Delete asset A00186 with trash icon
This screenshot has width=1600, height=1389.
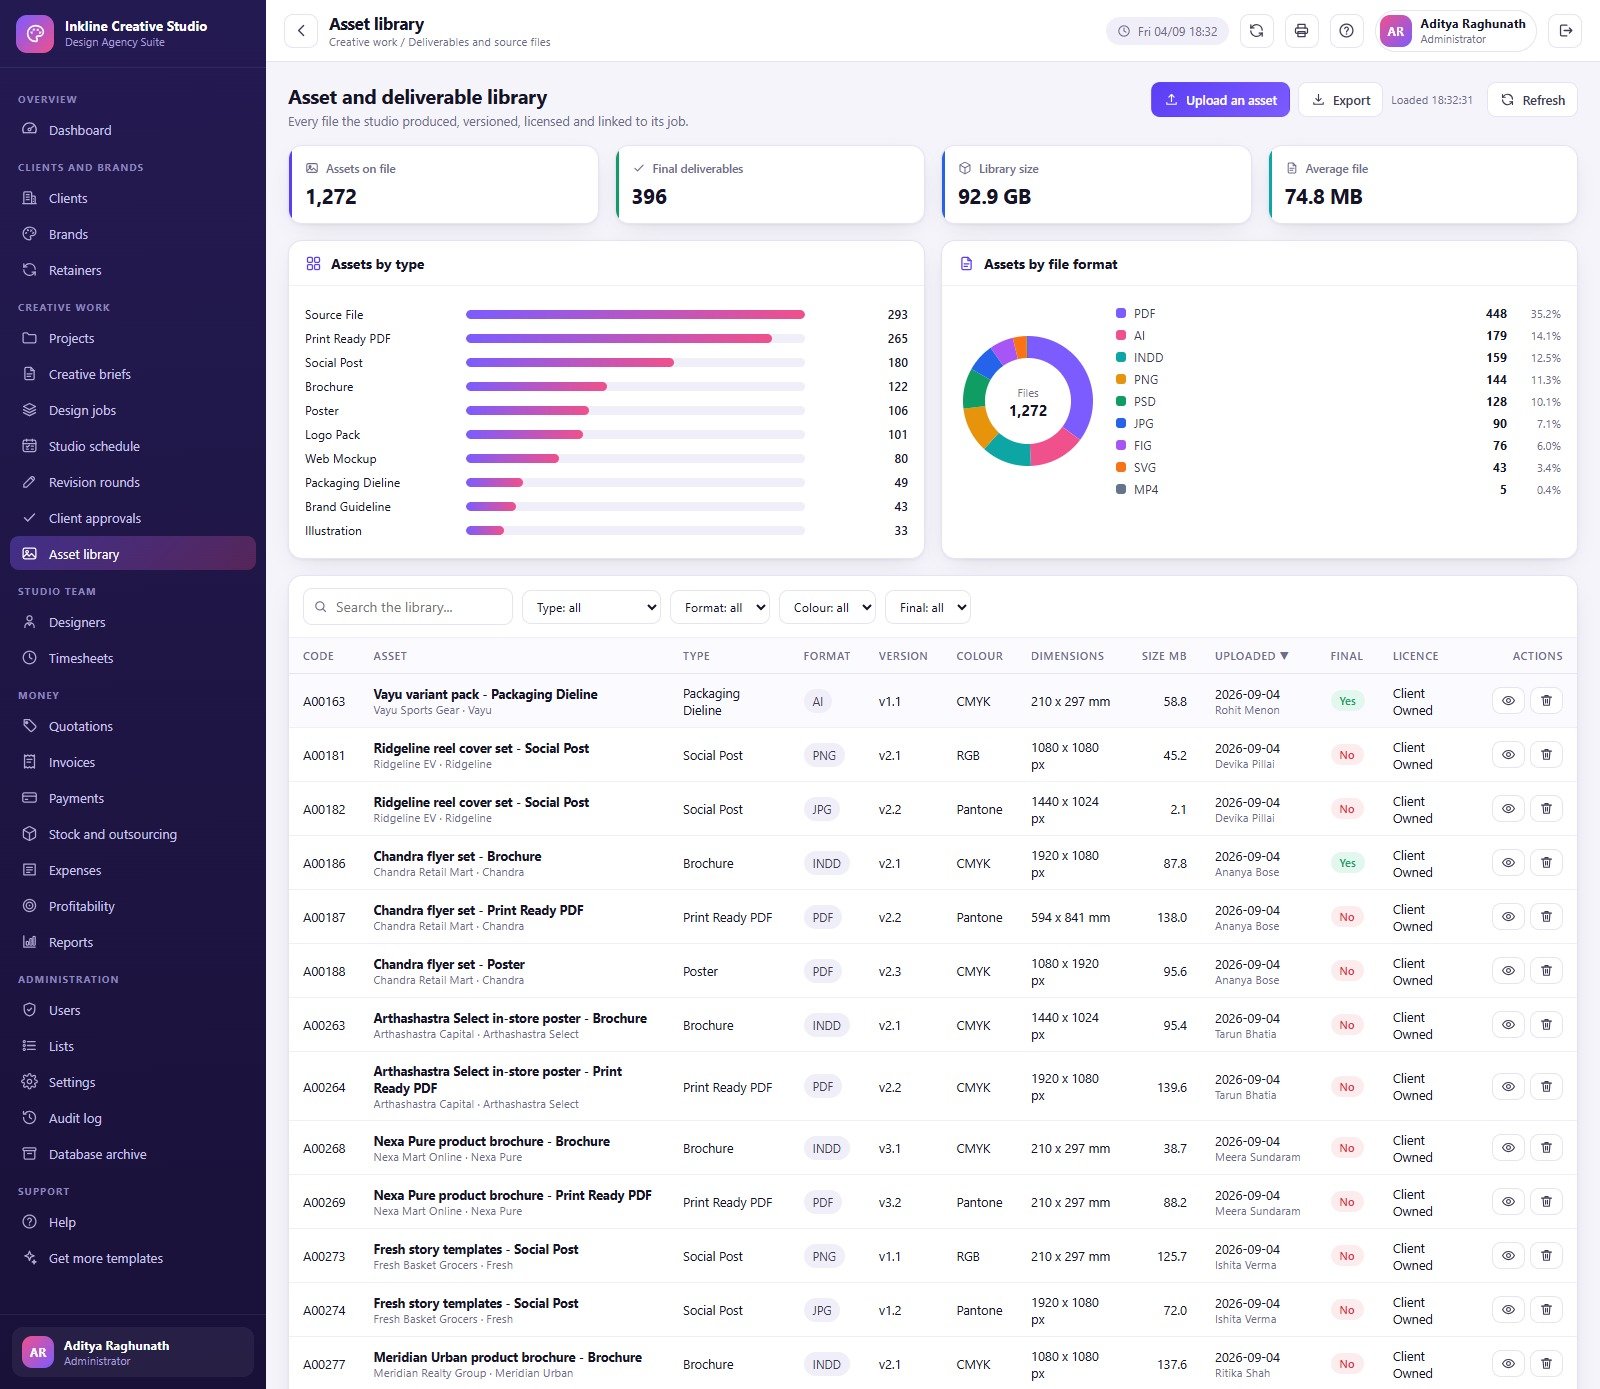point(1546,863)
